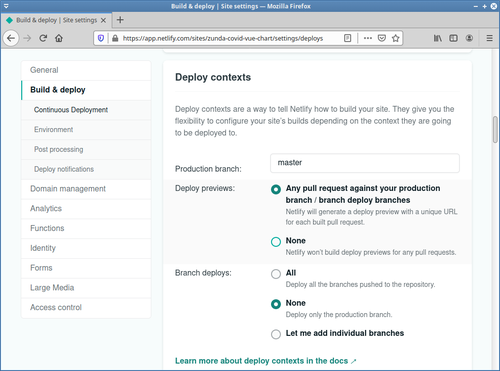
Task: Open Build & deploy settings section
Action: point(86,90)
